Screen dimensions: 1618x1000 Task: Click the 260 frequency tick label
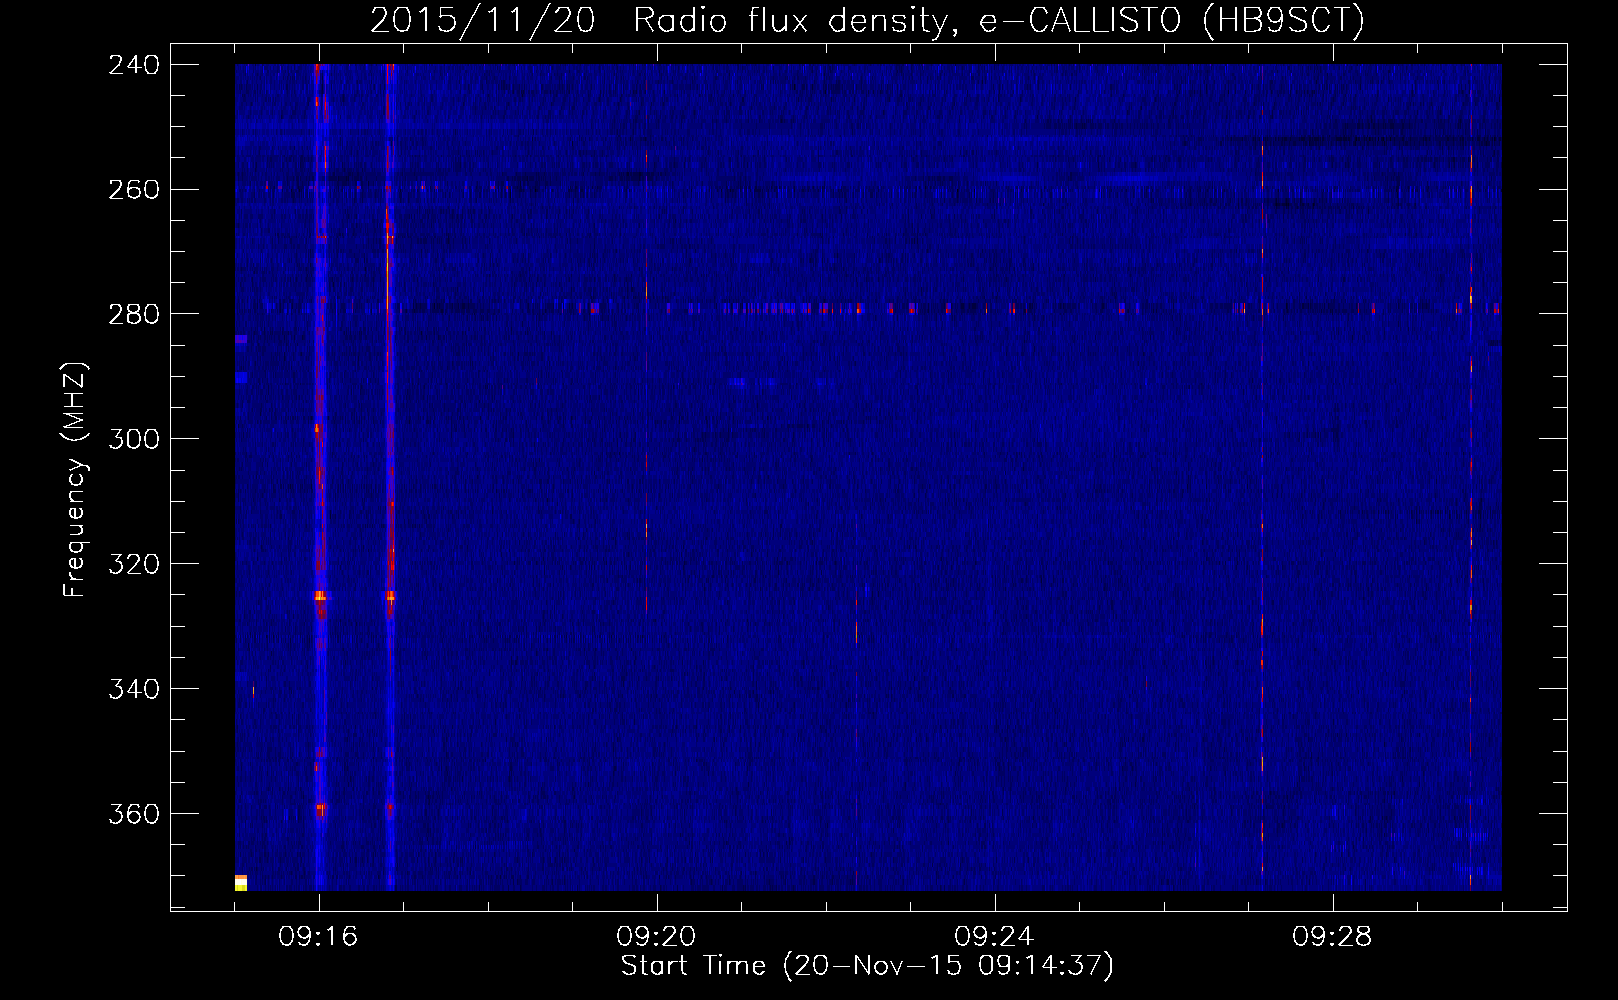point(133,190)
